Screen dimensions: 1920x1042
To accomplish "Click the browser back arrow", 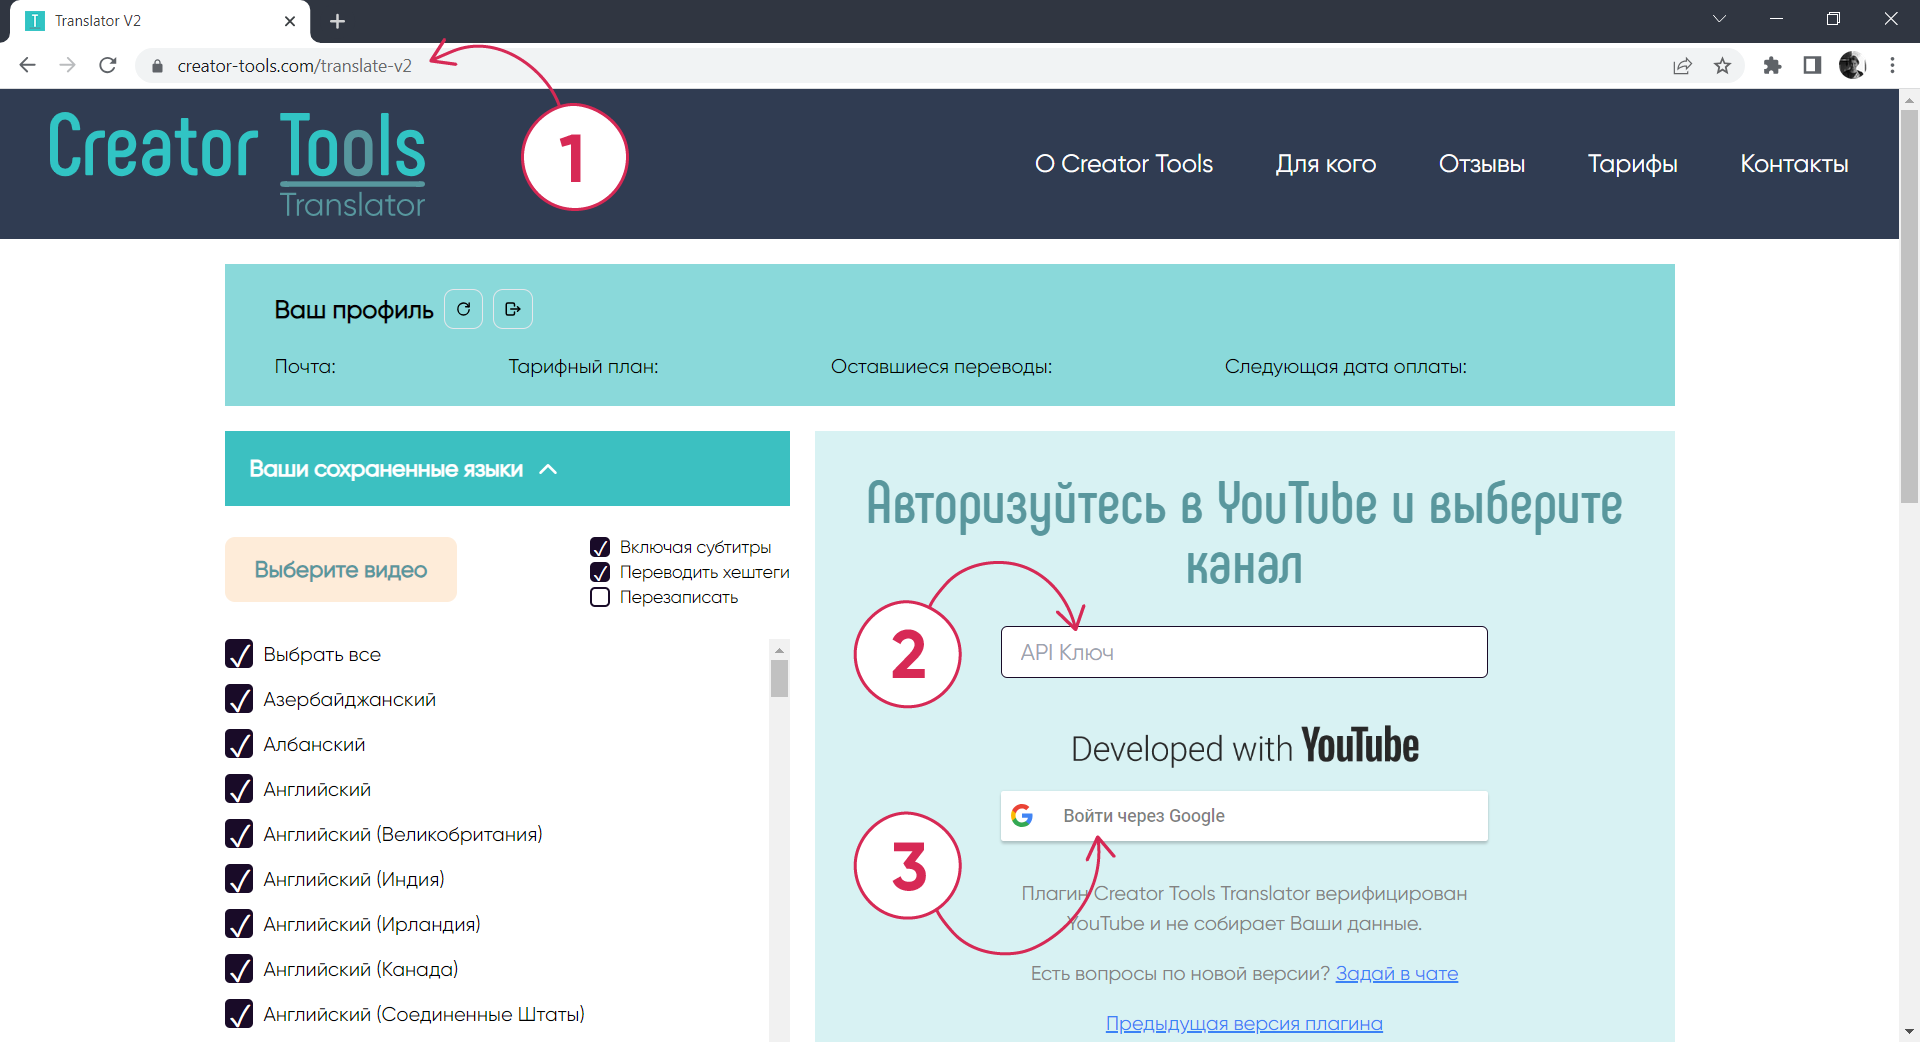I will tap(27, 65).
